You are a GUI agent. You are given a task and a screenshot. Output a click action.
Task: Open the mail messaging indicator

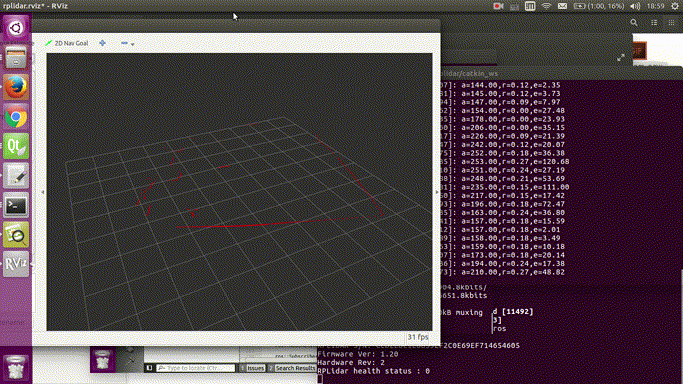tap(562, 6)
